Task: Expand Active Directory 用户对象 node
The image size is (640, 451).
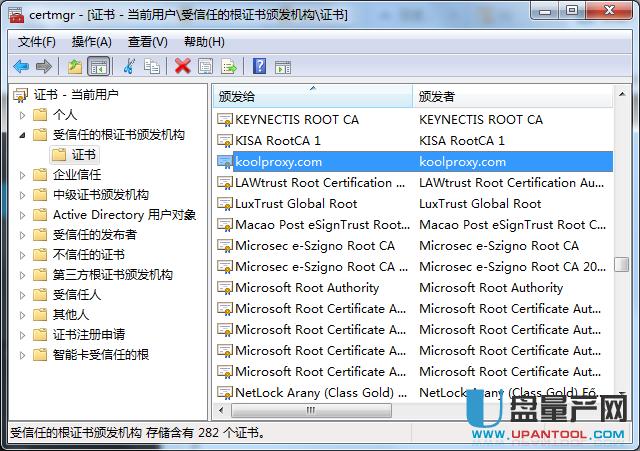Action: click(x=22, y=215)
